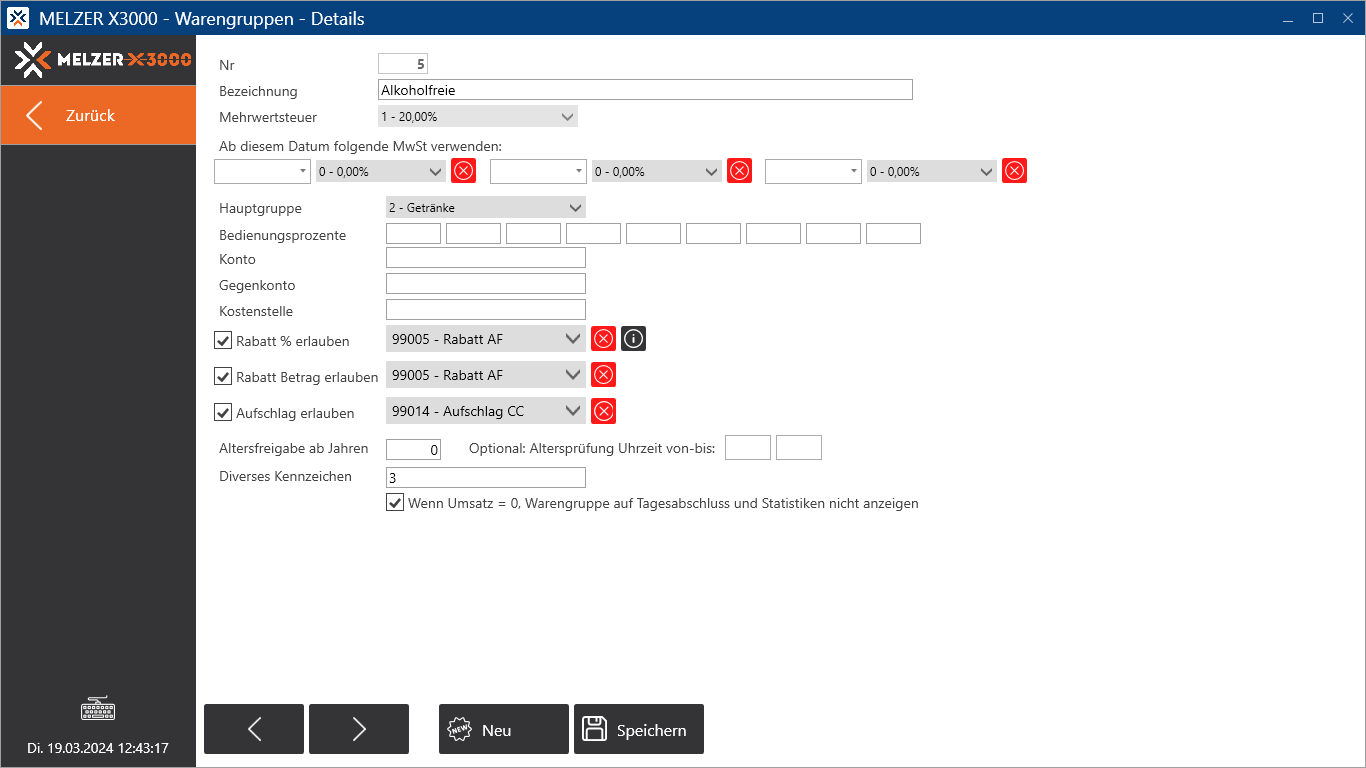The width and height of the screenshot is (1366, 768).
Task: Expand the Hauptgruppe dropdown
Action: pyautogui.click(x=485, y=208)
